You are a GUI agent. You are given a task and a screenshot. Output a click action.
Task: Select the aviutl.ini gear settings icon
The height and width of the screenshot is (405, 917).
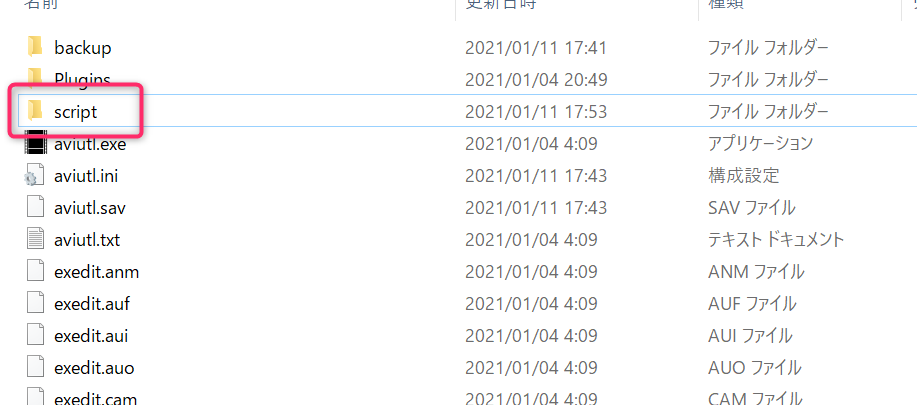tap(34, 175)
